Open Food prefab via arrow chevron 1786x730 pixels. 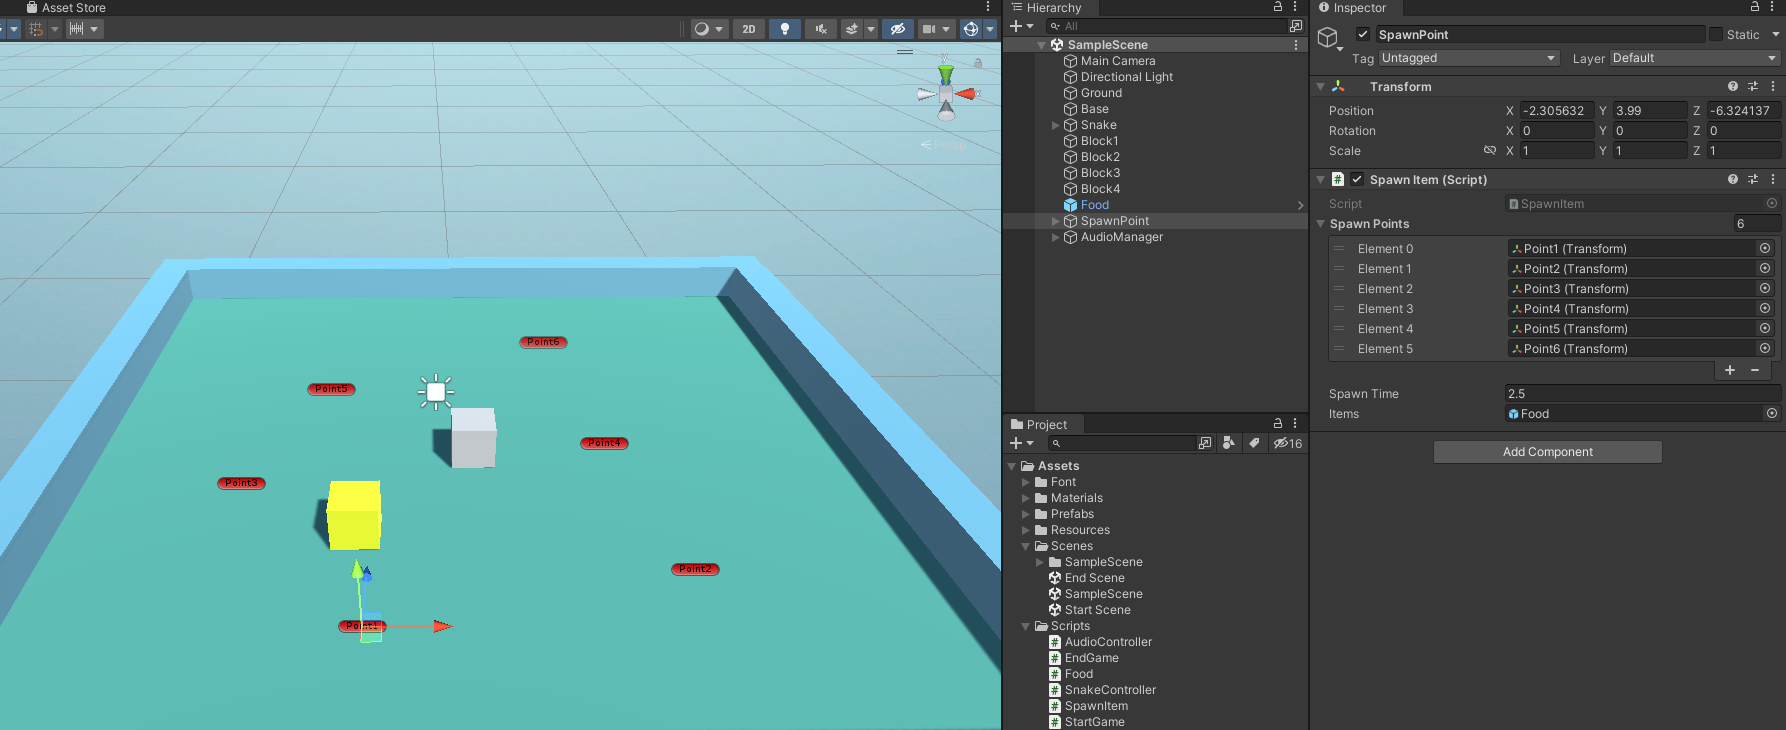point(1300,205)
